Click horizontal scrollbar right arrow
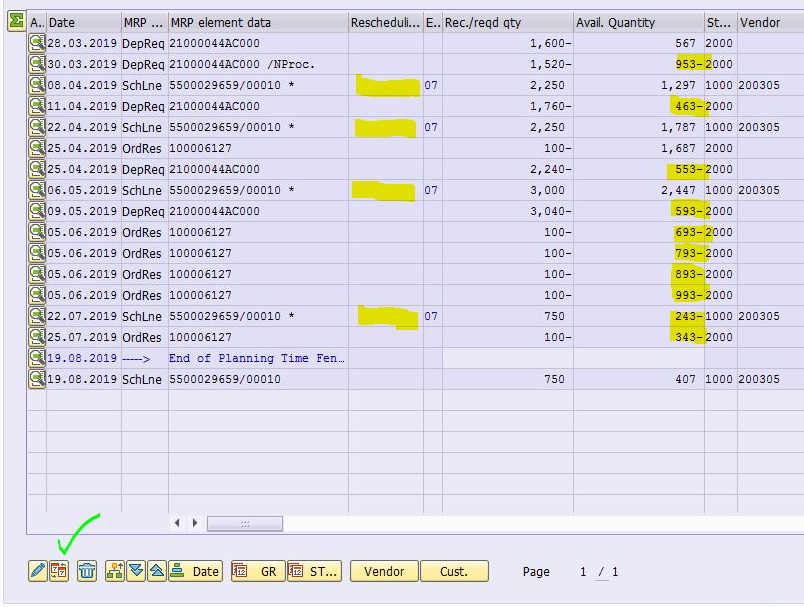 (195, 523)
